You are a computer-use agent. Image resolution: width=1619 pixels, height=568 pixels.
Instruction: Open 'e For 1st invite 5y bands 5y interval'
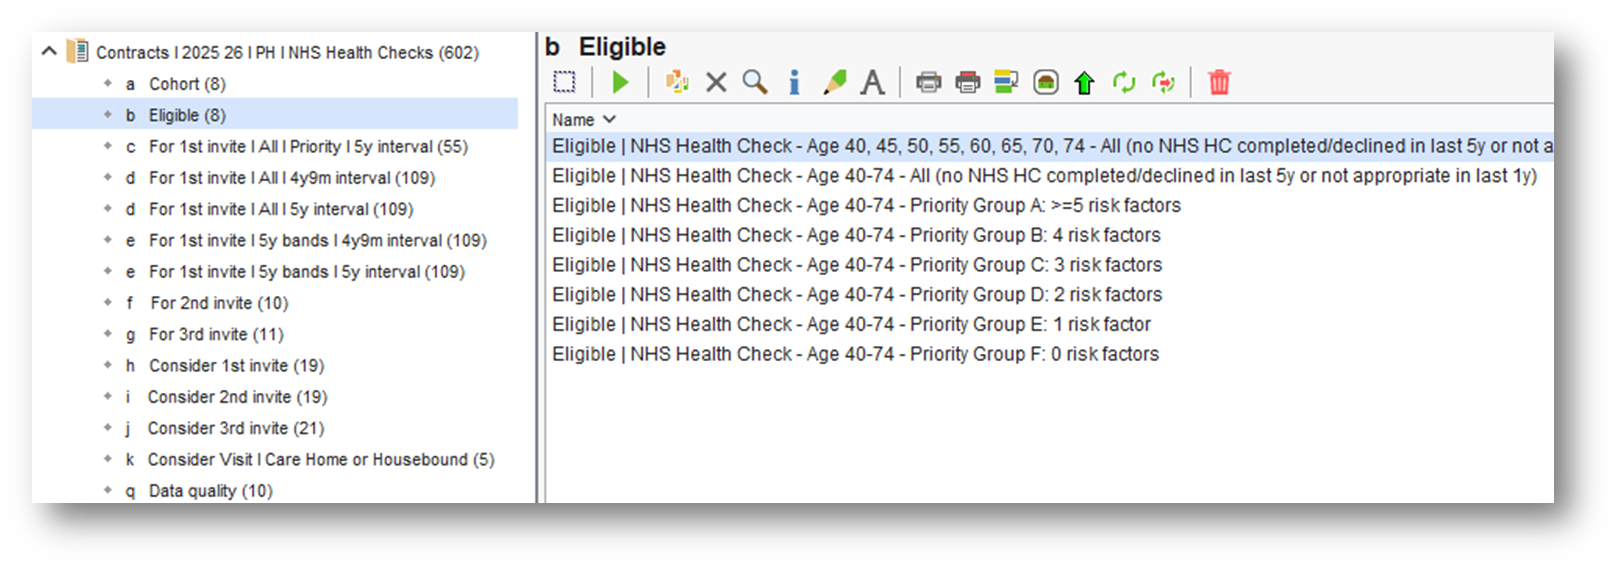[x=307, y=271]
